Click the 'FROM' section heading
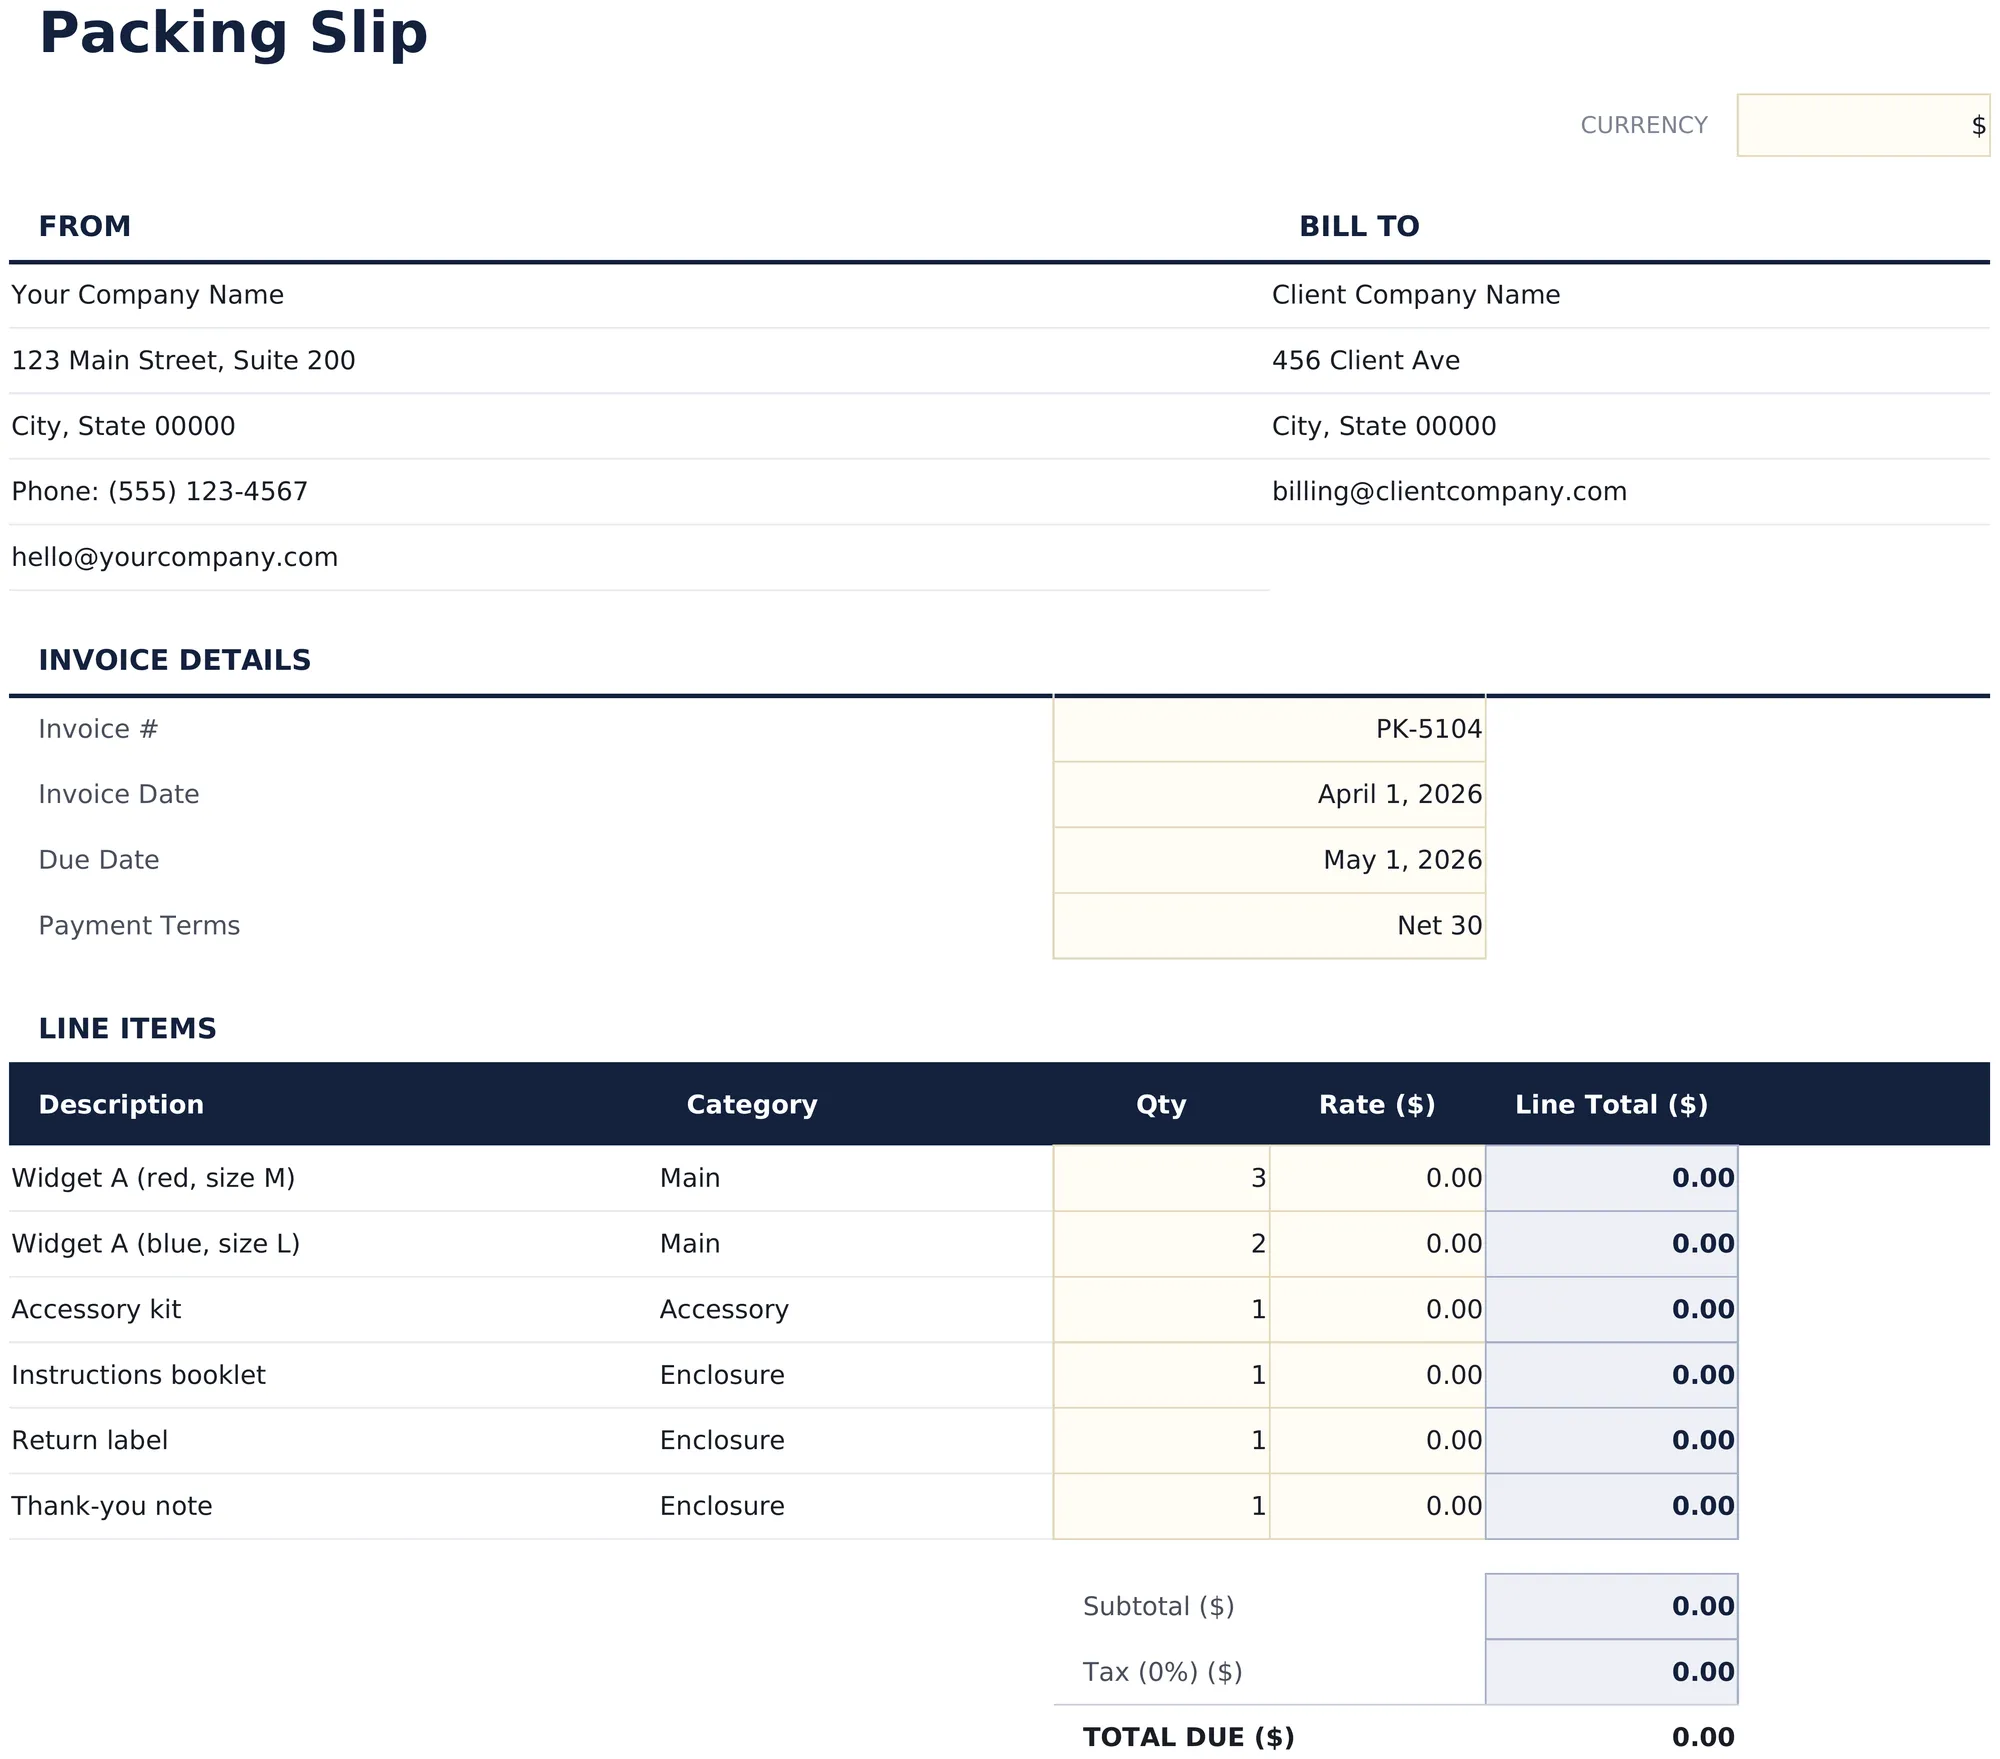This screenshot has width=2000, height=1759. (x=85, y=226)
